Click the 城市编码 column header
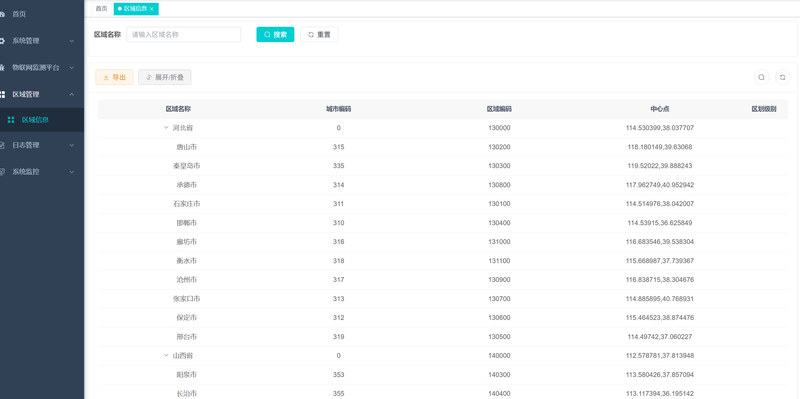 [x=339, y=109]
